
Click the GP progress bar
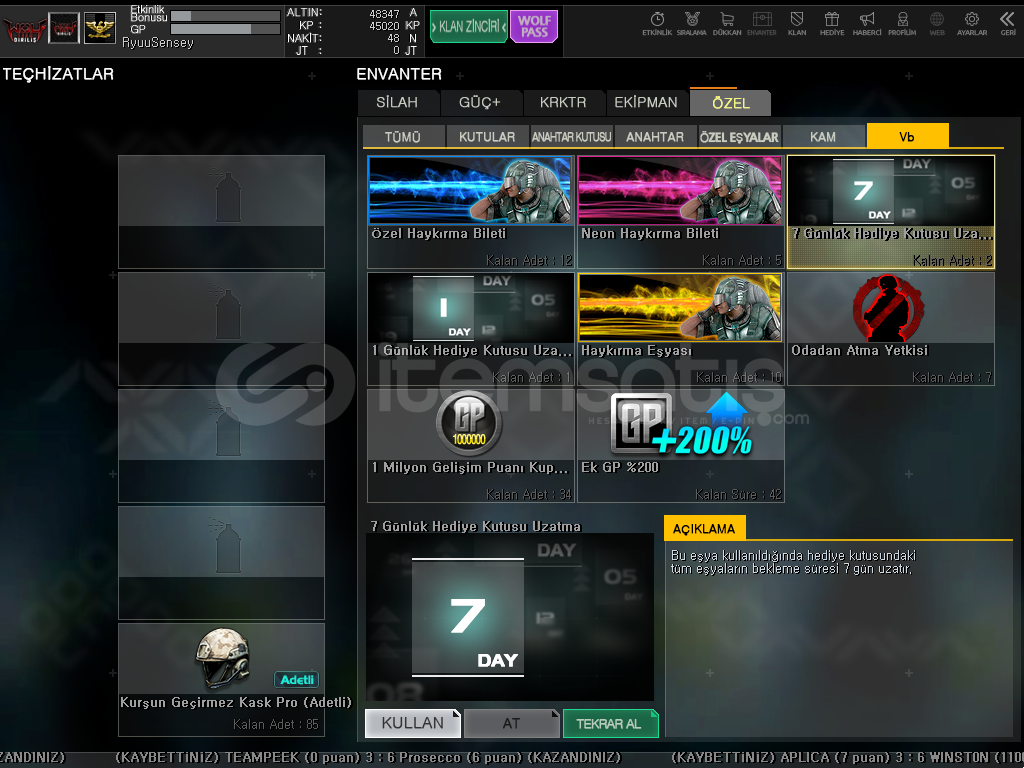click(225, 29)
